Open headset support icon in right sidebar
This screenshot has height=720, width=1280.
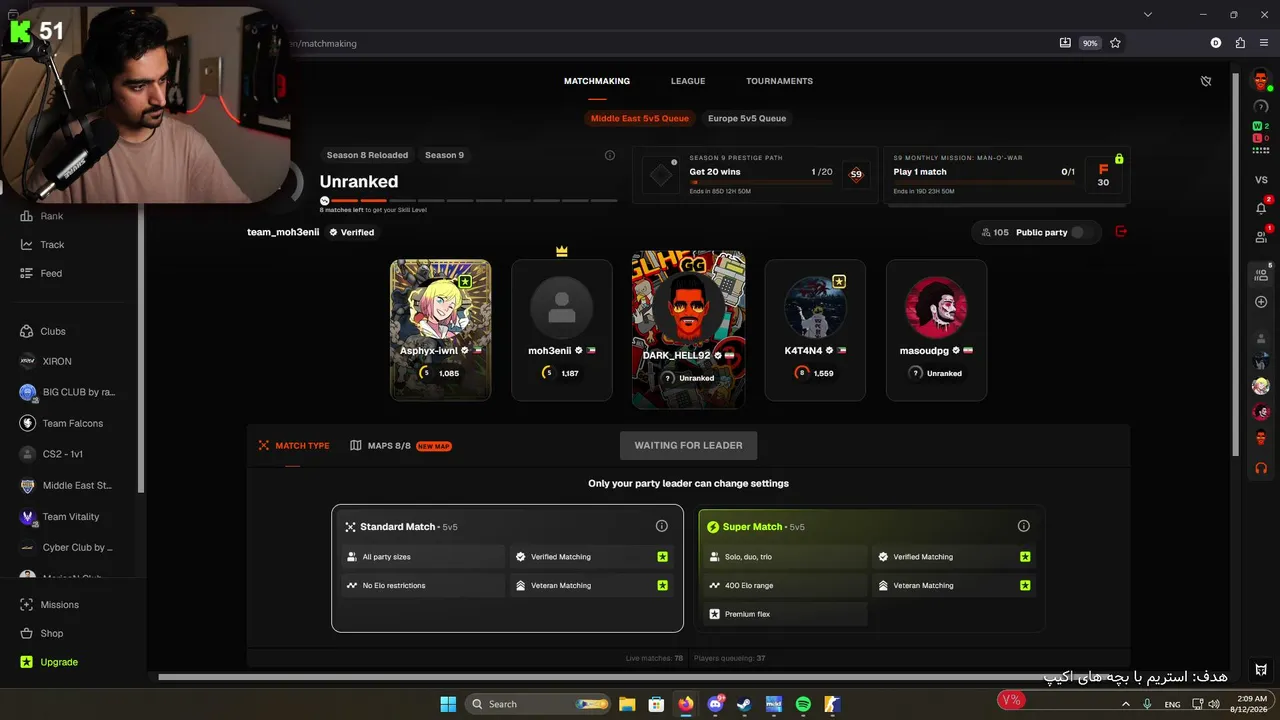(1261, 467)
